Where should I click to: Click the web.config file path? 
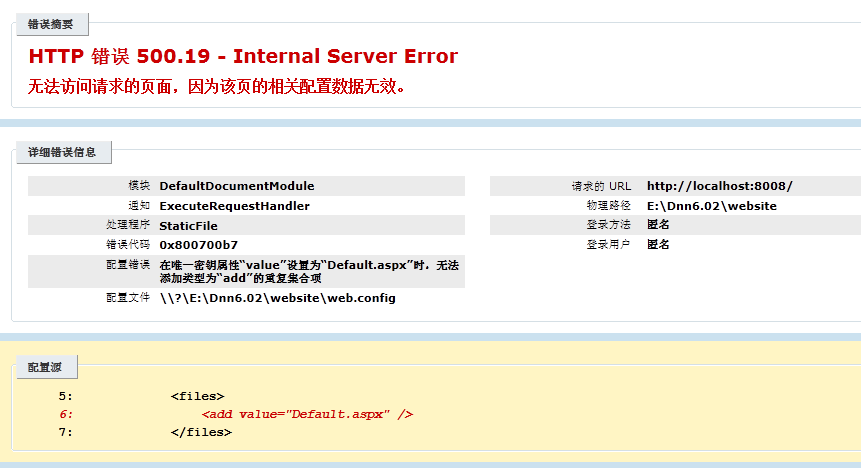pos(278,298)
